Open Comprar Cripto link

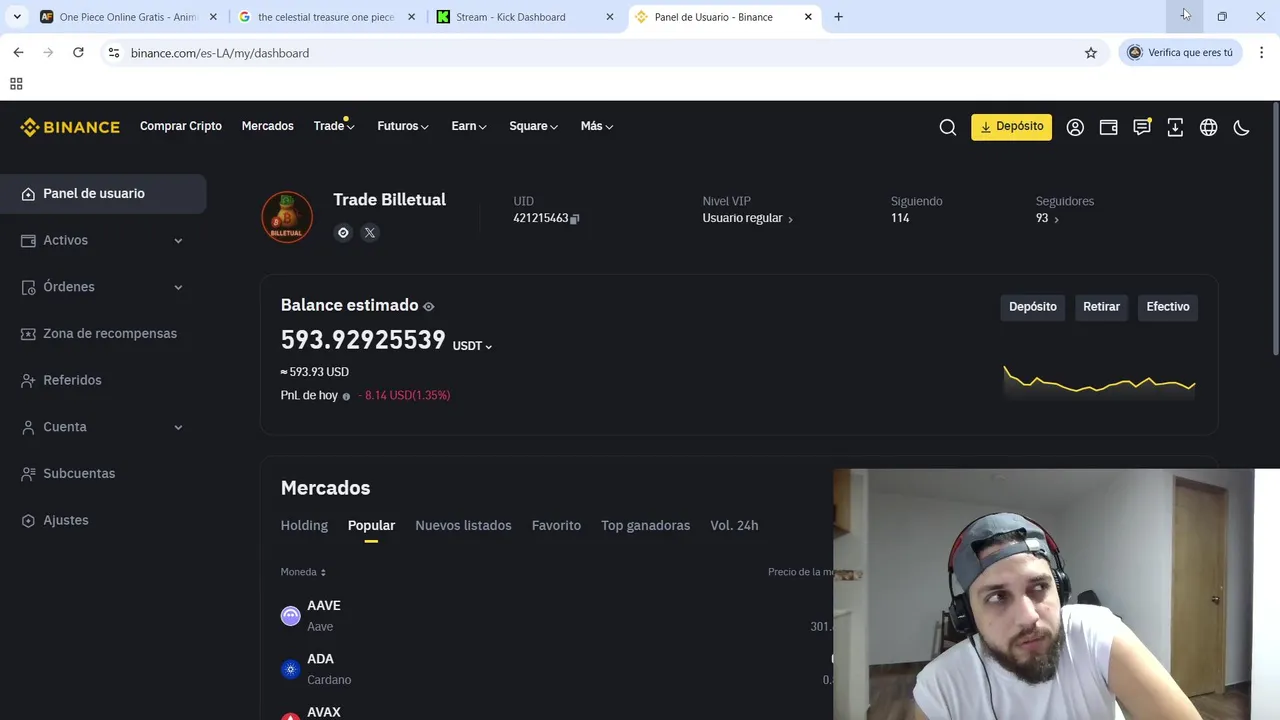[181, 126]
